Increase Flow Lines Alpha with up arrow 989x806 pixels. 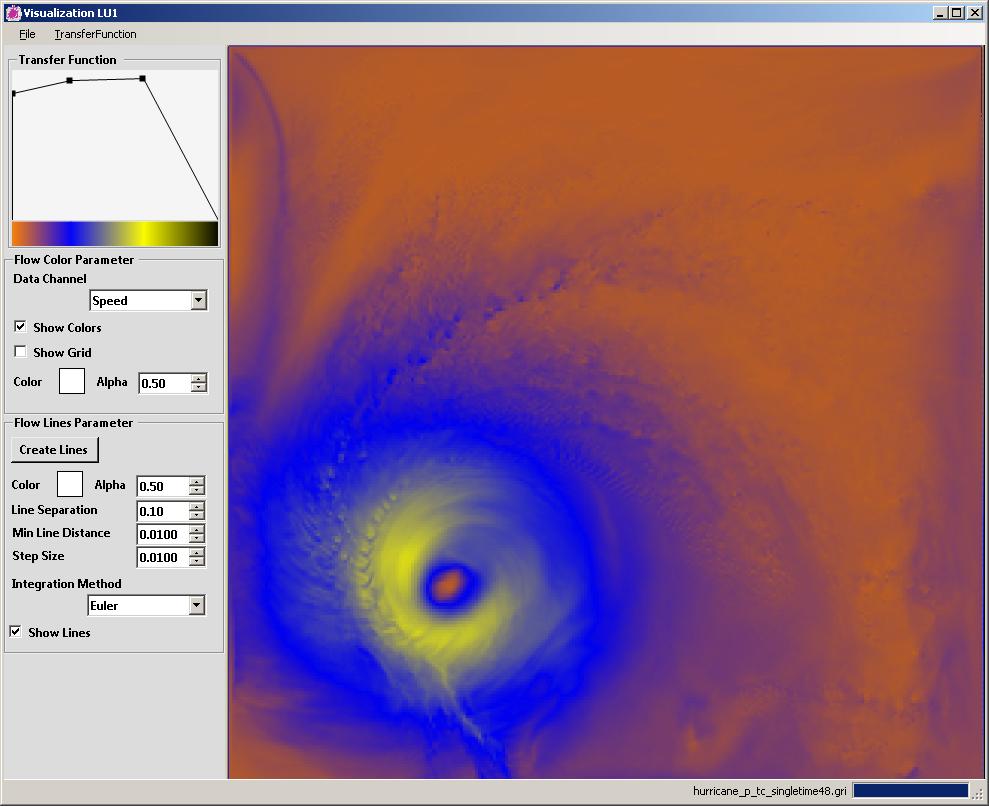(x=196, y=481)
